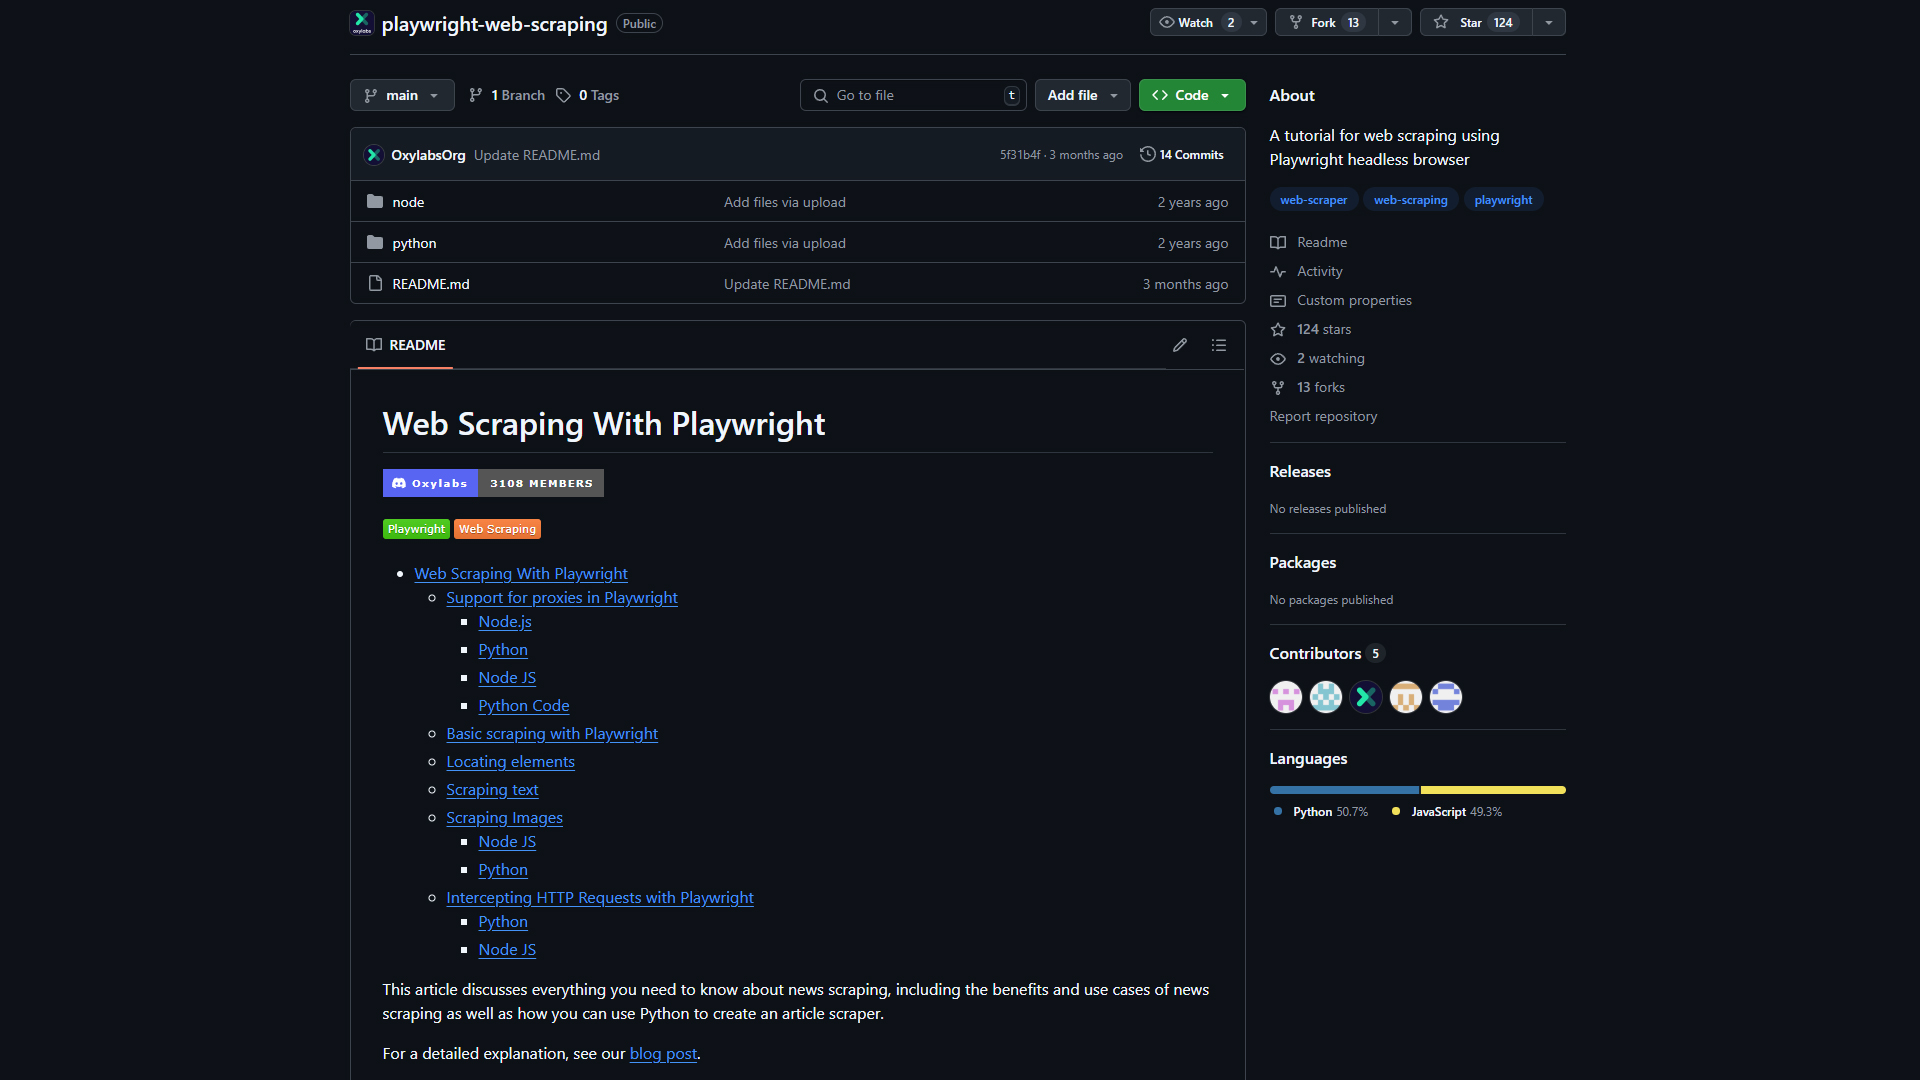This screenshot has width=1920, height=1080.
Task: Click the Oxylabs repository avatar icon
Action: coord(361,22)
